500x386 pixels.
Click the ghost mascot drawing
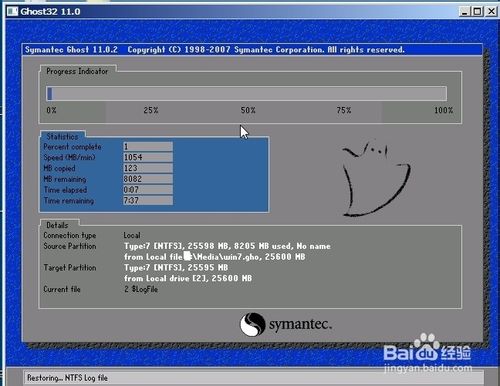point(376,178)
